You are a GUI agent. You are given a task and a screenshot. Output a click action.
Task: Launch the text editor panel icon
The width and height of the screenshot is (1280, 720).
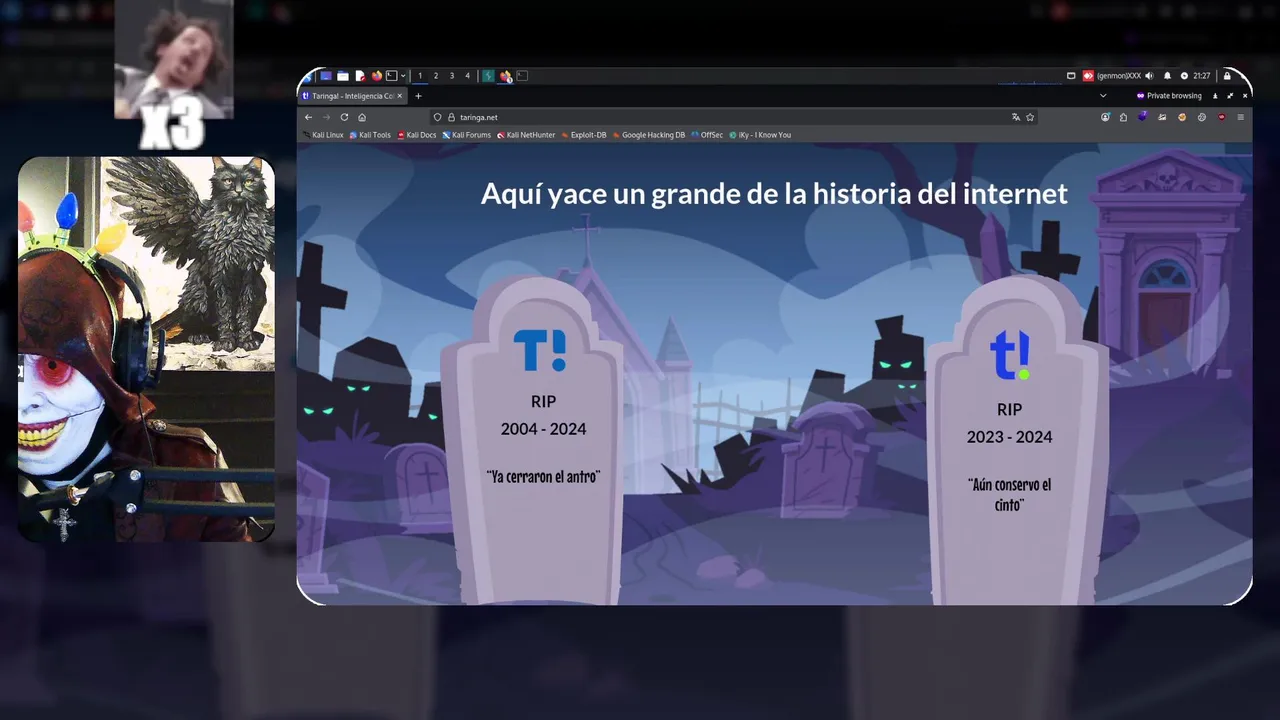point(360,76)
